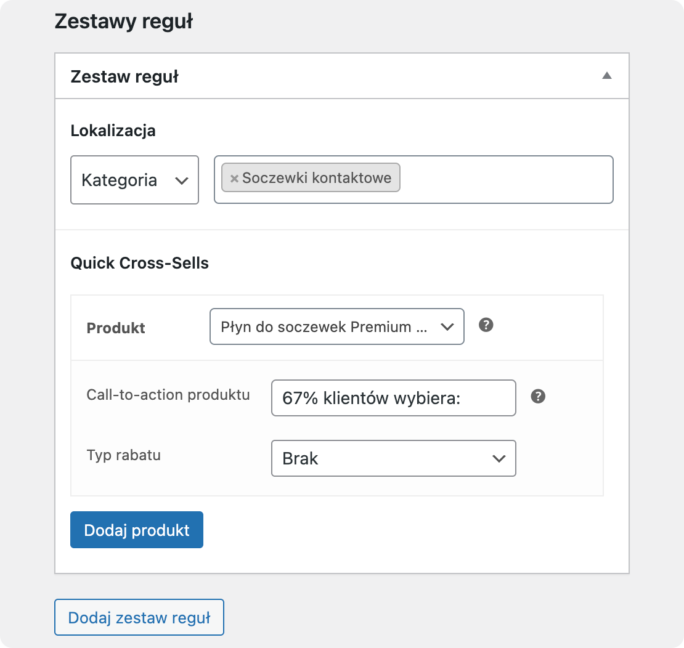Viewport: 684px width, 648px height.
Task: Click the Call-to-action produktu label
Action: coord(168,394)
